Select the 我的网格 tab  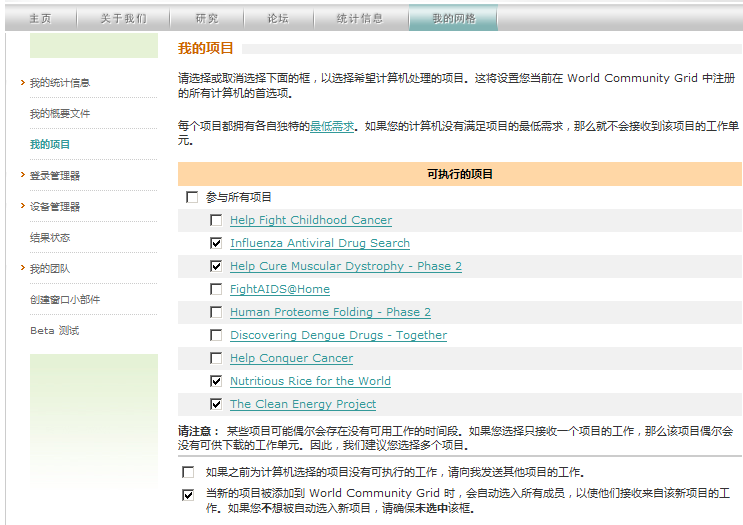pos(453,18)
